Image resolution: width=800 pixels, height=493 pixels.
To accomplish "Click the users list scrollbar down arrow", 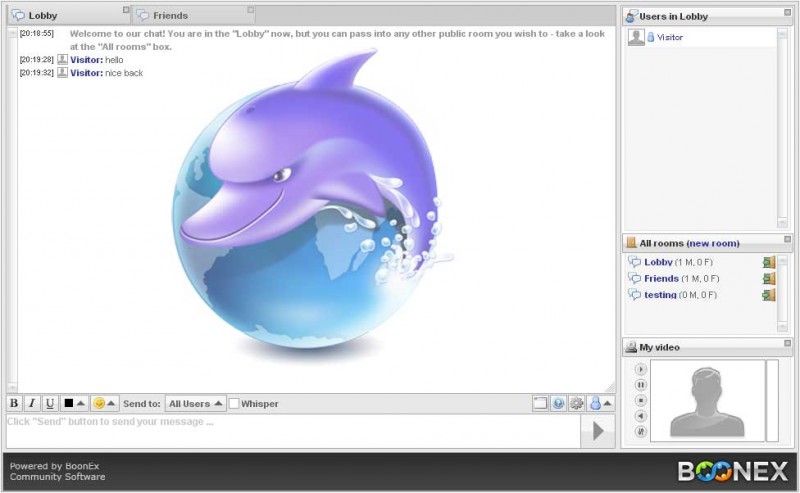I will coord(782,223).
